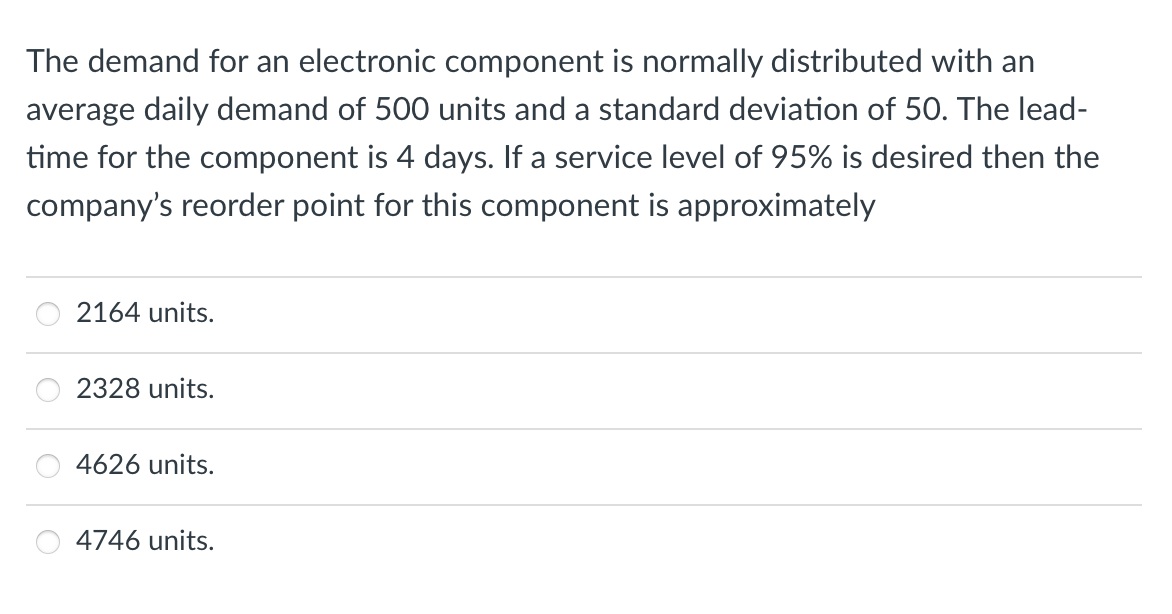Click the 2328 units answer text
The image size is (1172, 614).
coord(144,390)
